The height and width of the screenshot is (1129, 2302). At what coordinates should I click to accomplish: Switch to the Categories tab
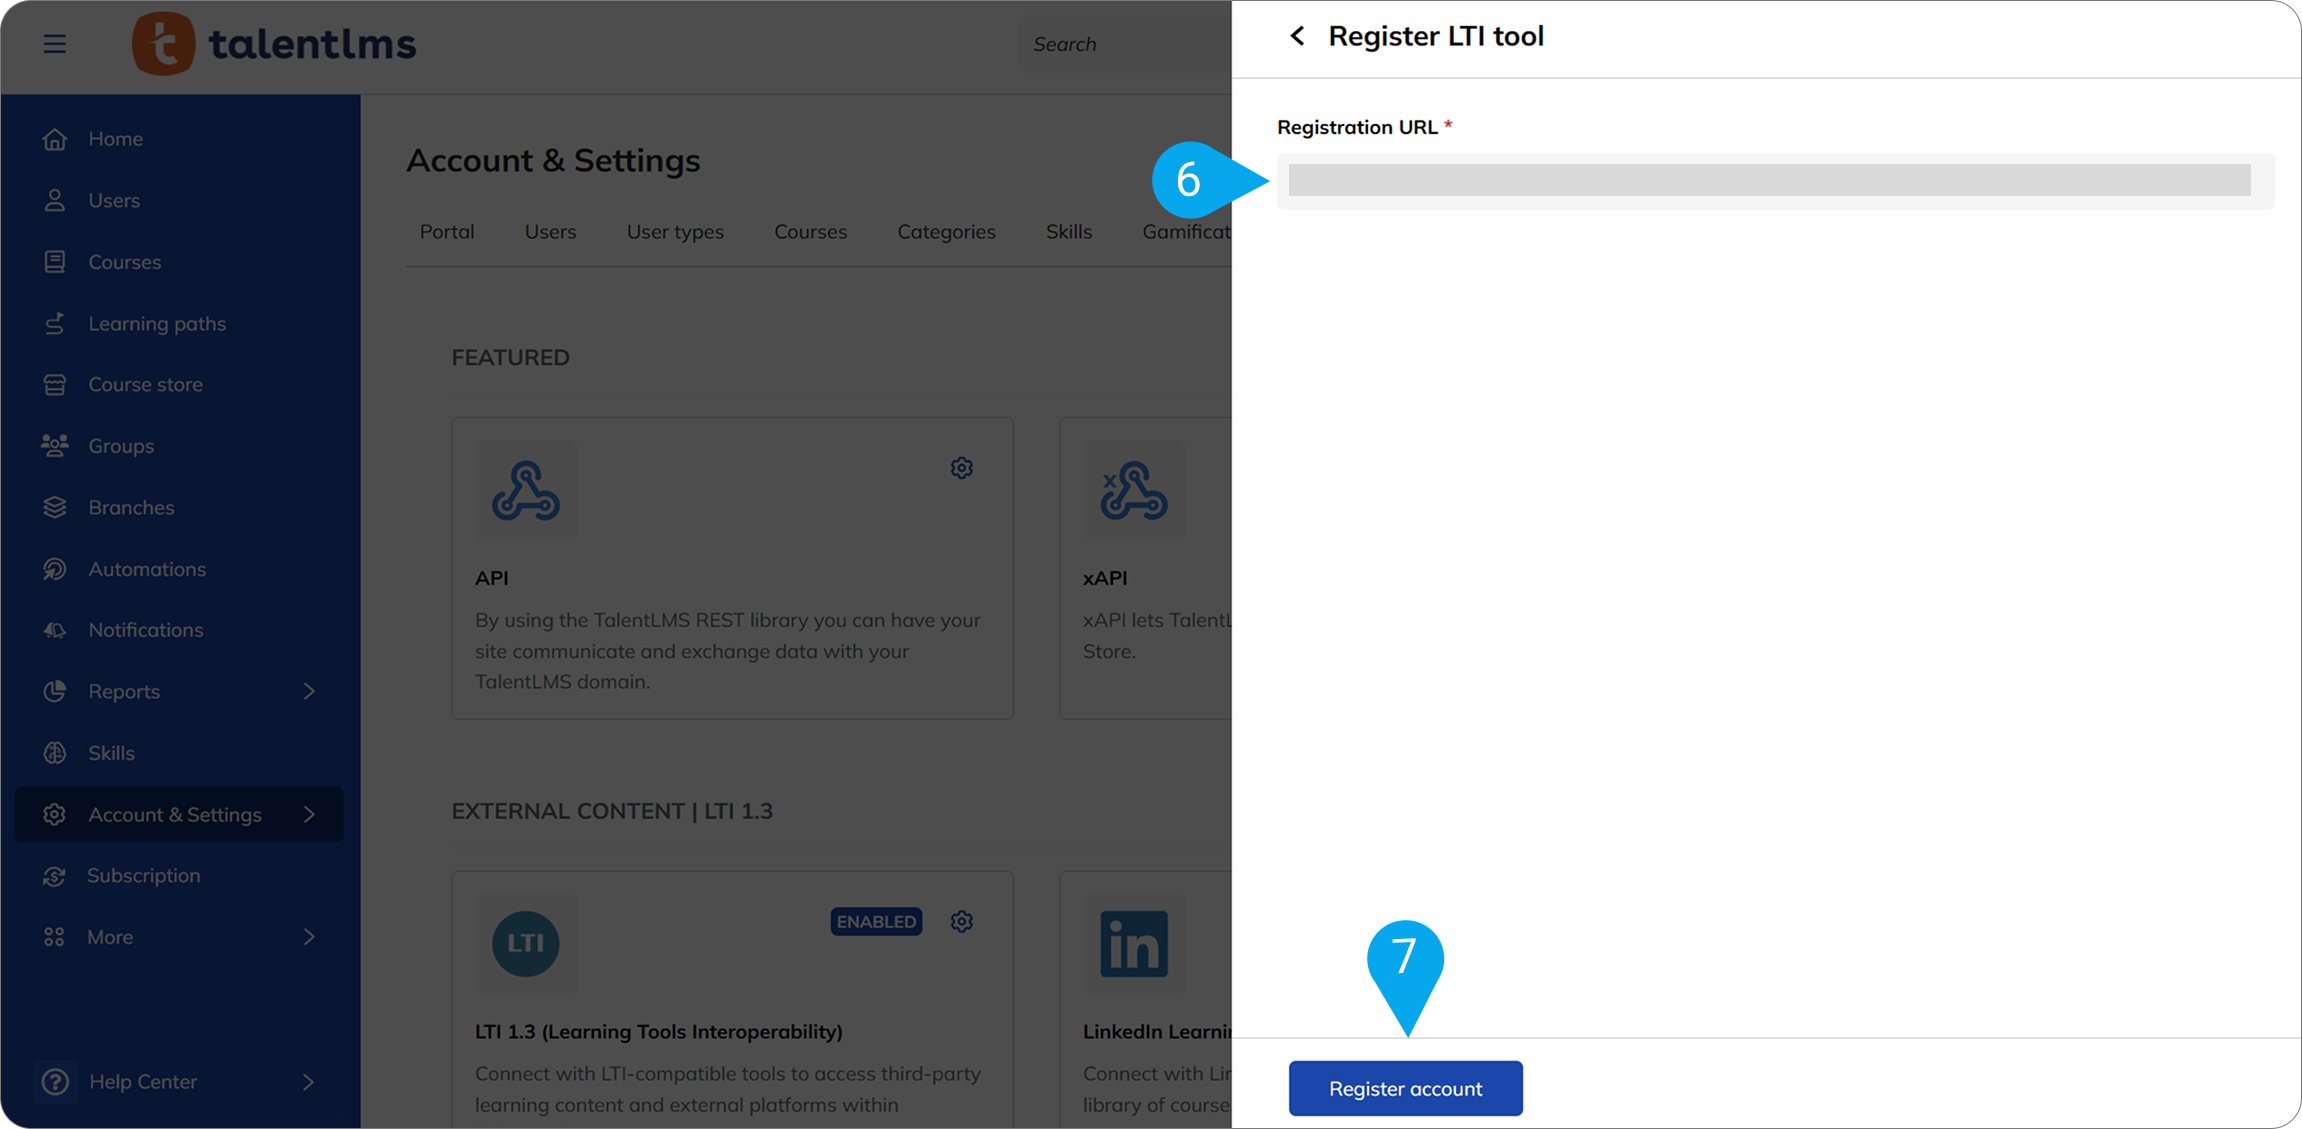coord(946,231)
